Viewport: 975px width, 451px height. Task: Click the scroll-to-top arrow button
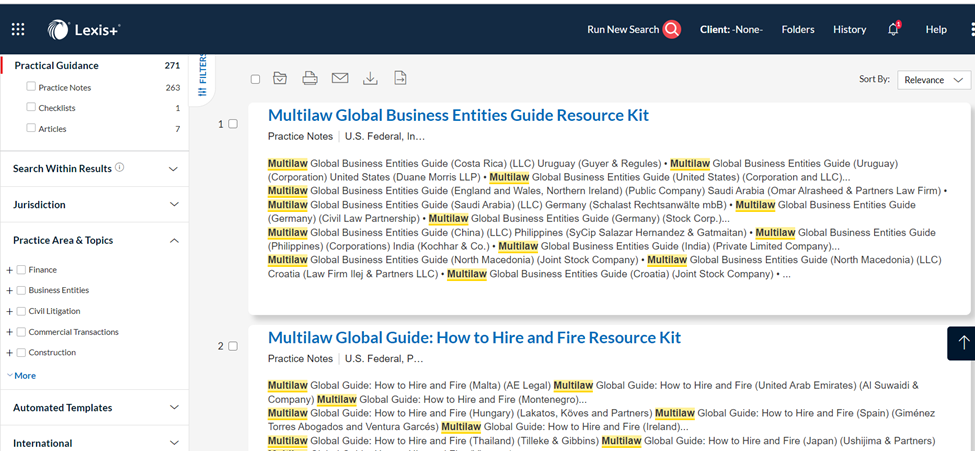(963, 343)
